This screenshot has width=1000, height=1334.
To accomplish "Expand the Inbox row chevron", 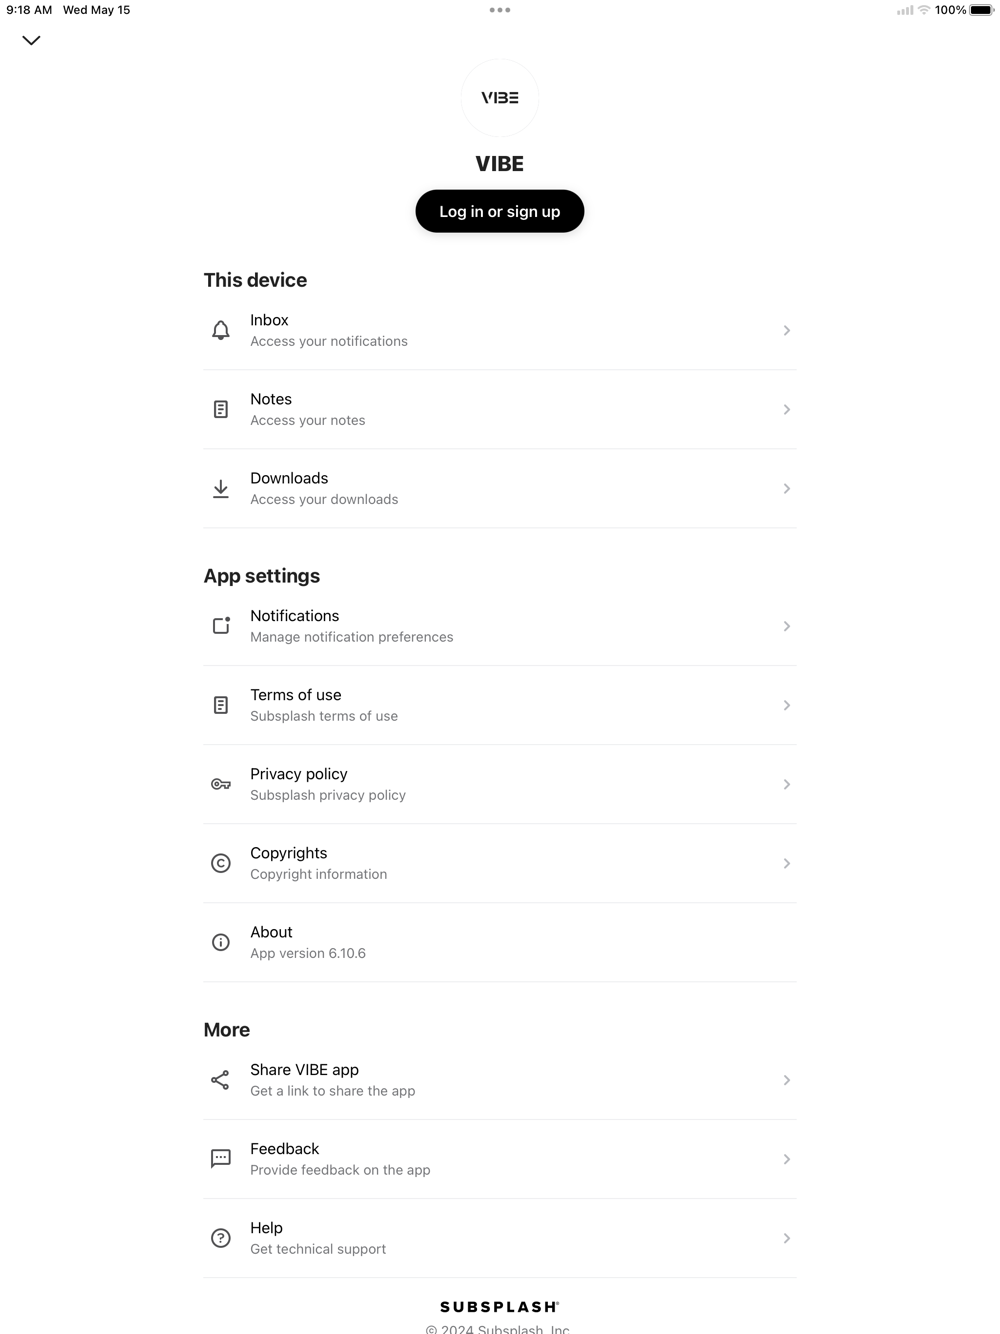I will pyautogui.click(x=787, y=330).
